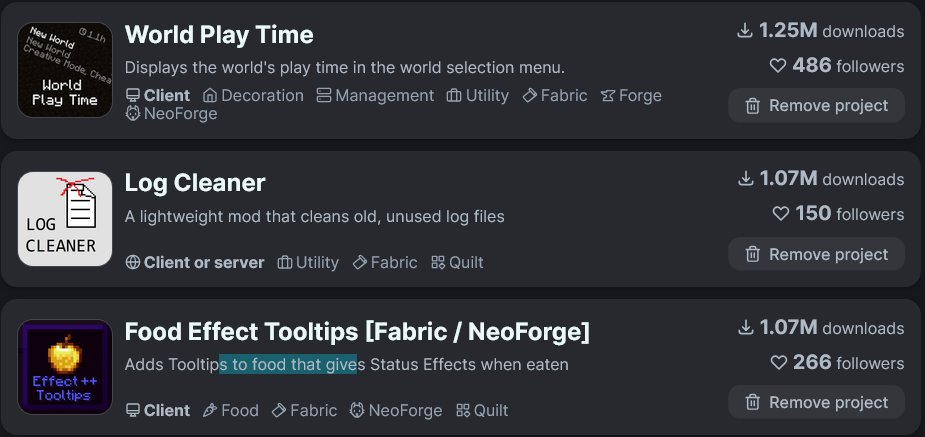The image size is (925, 437).
Task: Remove the Log Cleaner project
Action: pyautogui.click(x=816, y=254)
